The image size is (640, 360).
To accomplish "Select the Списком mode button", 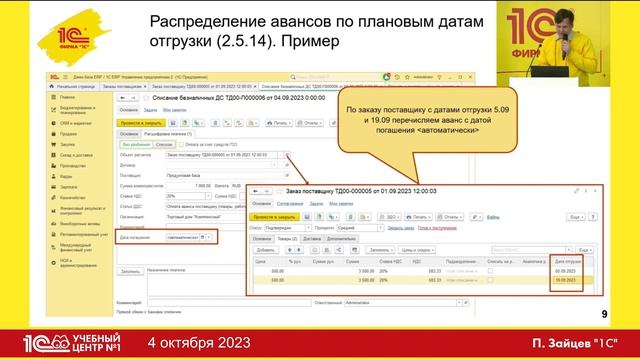I will click(164, 144).
